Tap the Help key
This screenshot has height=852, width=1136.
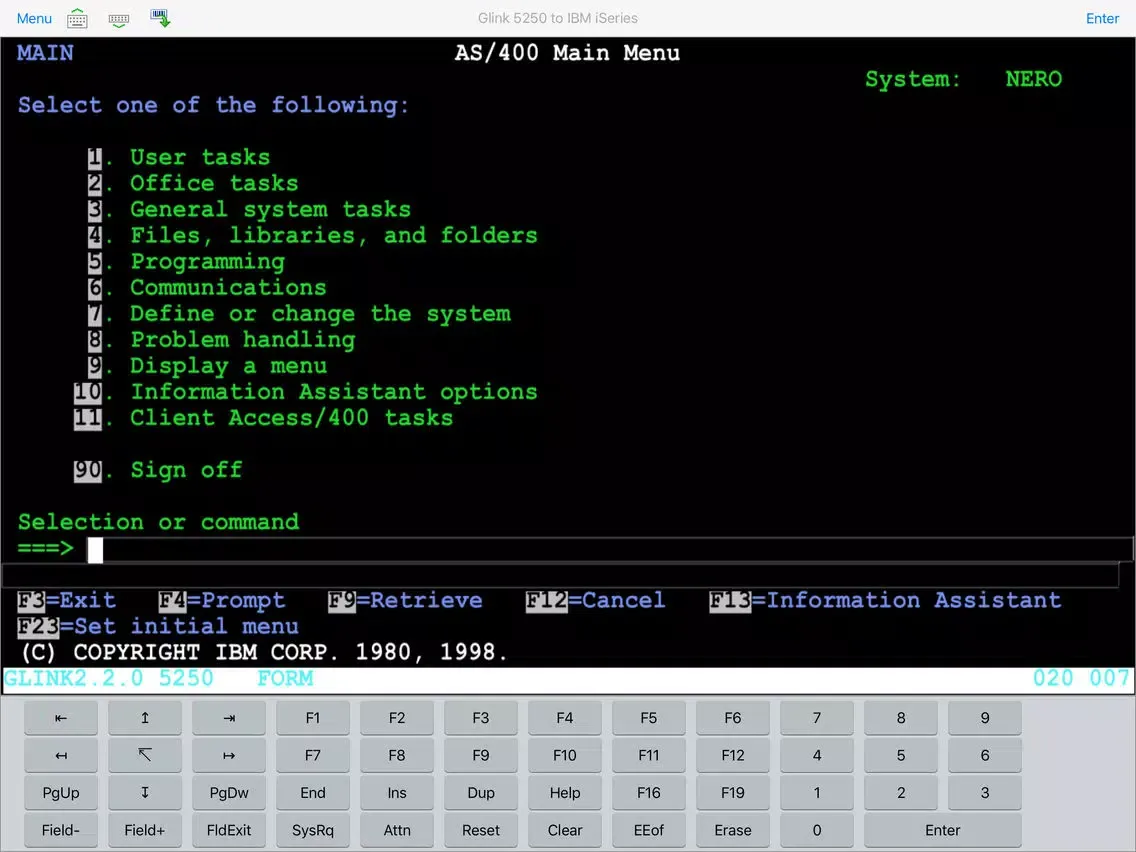pos(565,793)
